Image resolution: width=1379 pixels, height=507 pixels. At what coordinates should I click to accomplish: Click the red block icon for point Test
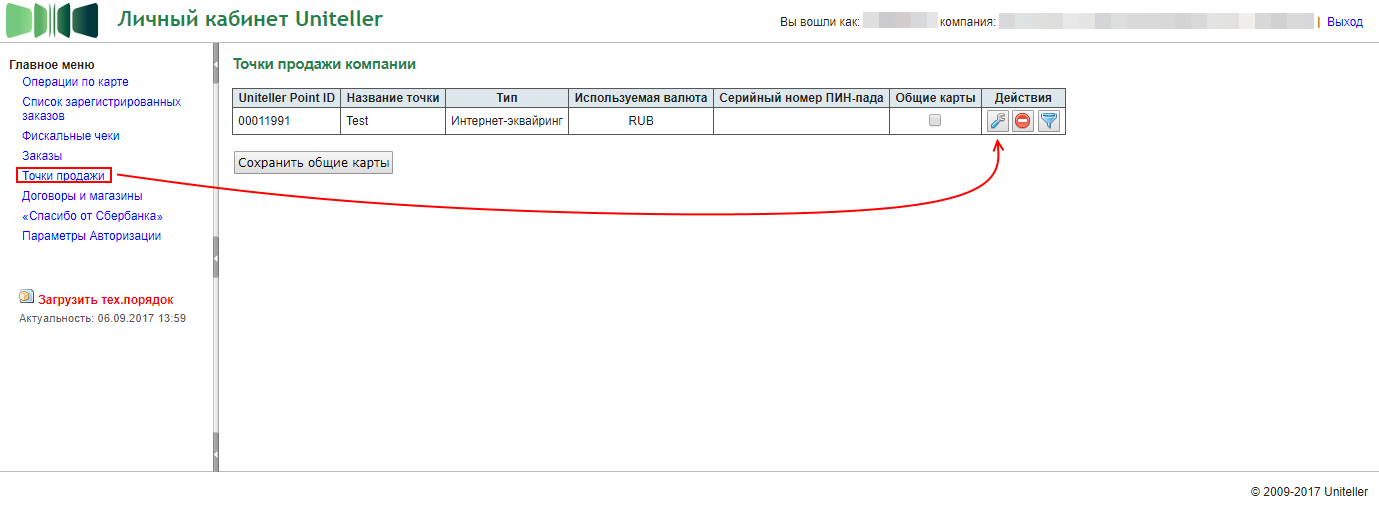click(1022, 122)
